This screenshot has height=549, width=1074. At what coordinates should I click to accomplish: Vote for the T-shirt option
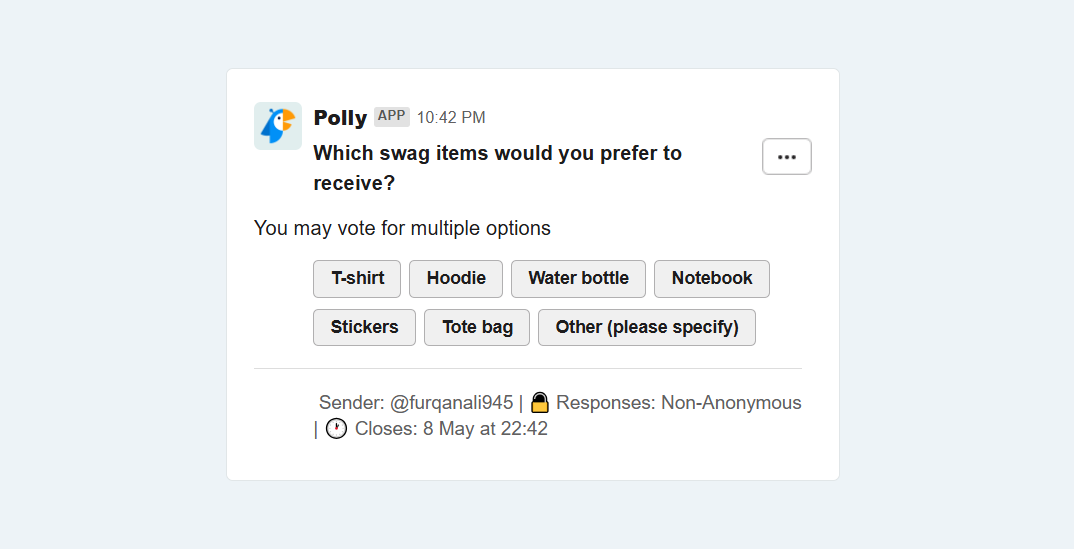pyautogui.click(x=357, y=279)
